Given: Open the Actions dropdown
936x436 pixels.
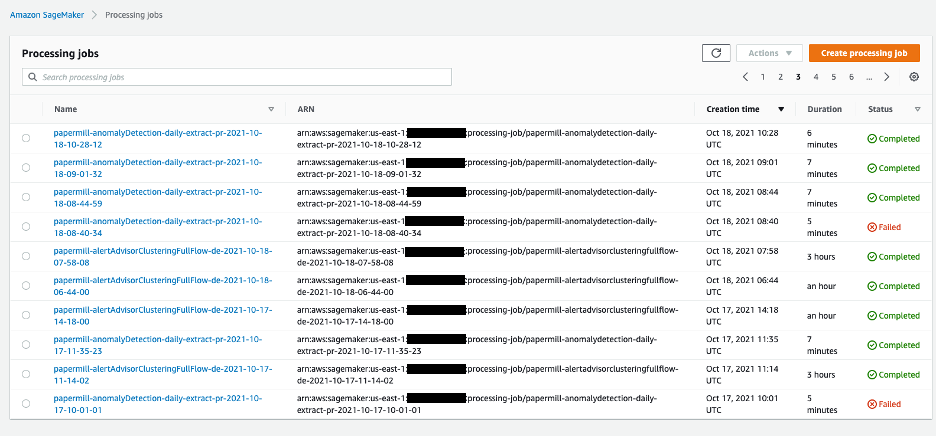Looking at the screenshot, I should click(x=769, y=53).
